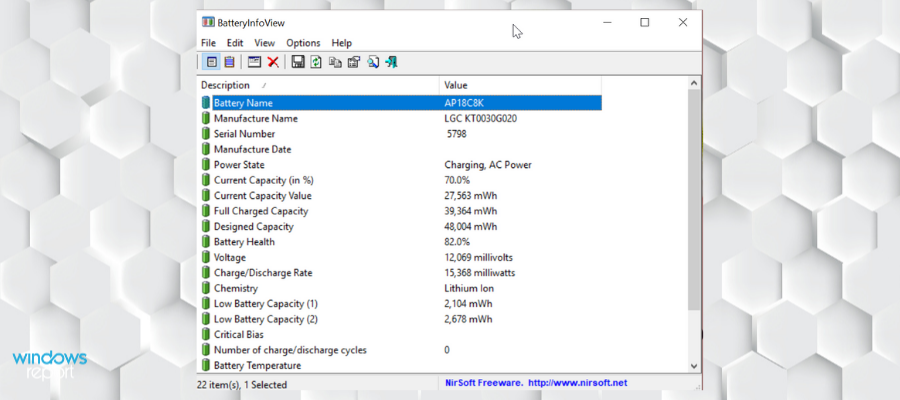This screenshot has width=900, height=400.
Task: Open the File menu
Action: [208, 43]
